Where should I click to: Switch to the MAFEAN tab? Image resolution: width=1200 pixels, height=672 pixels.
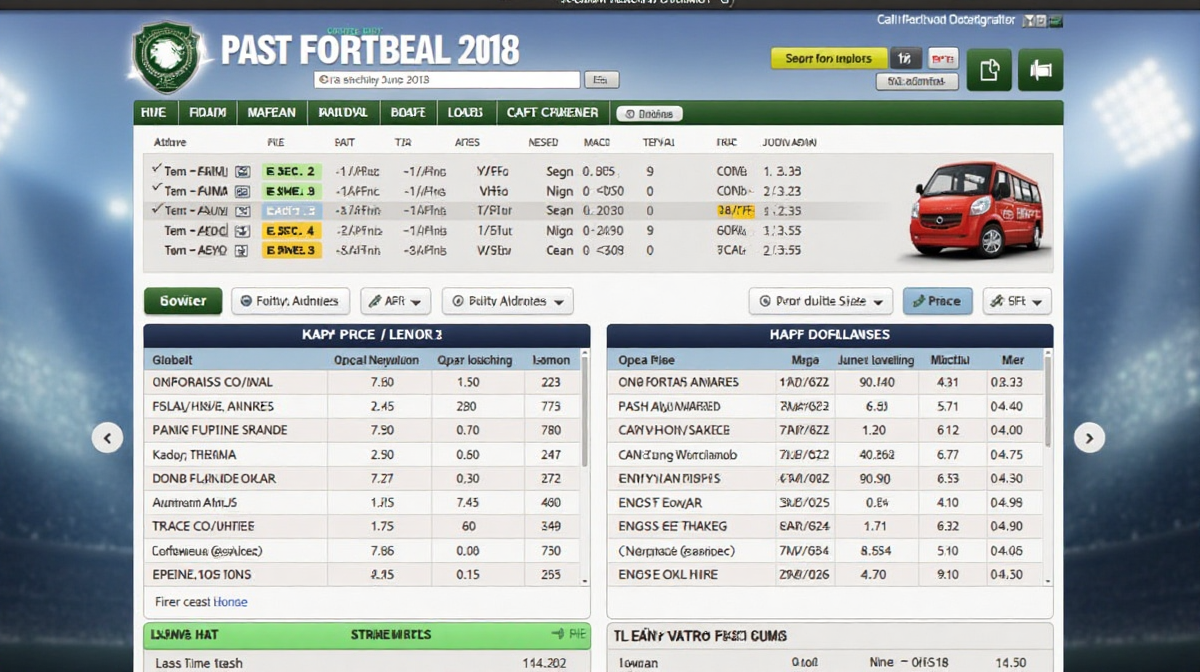click(270, 113)
